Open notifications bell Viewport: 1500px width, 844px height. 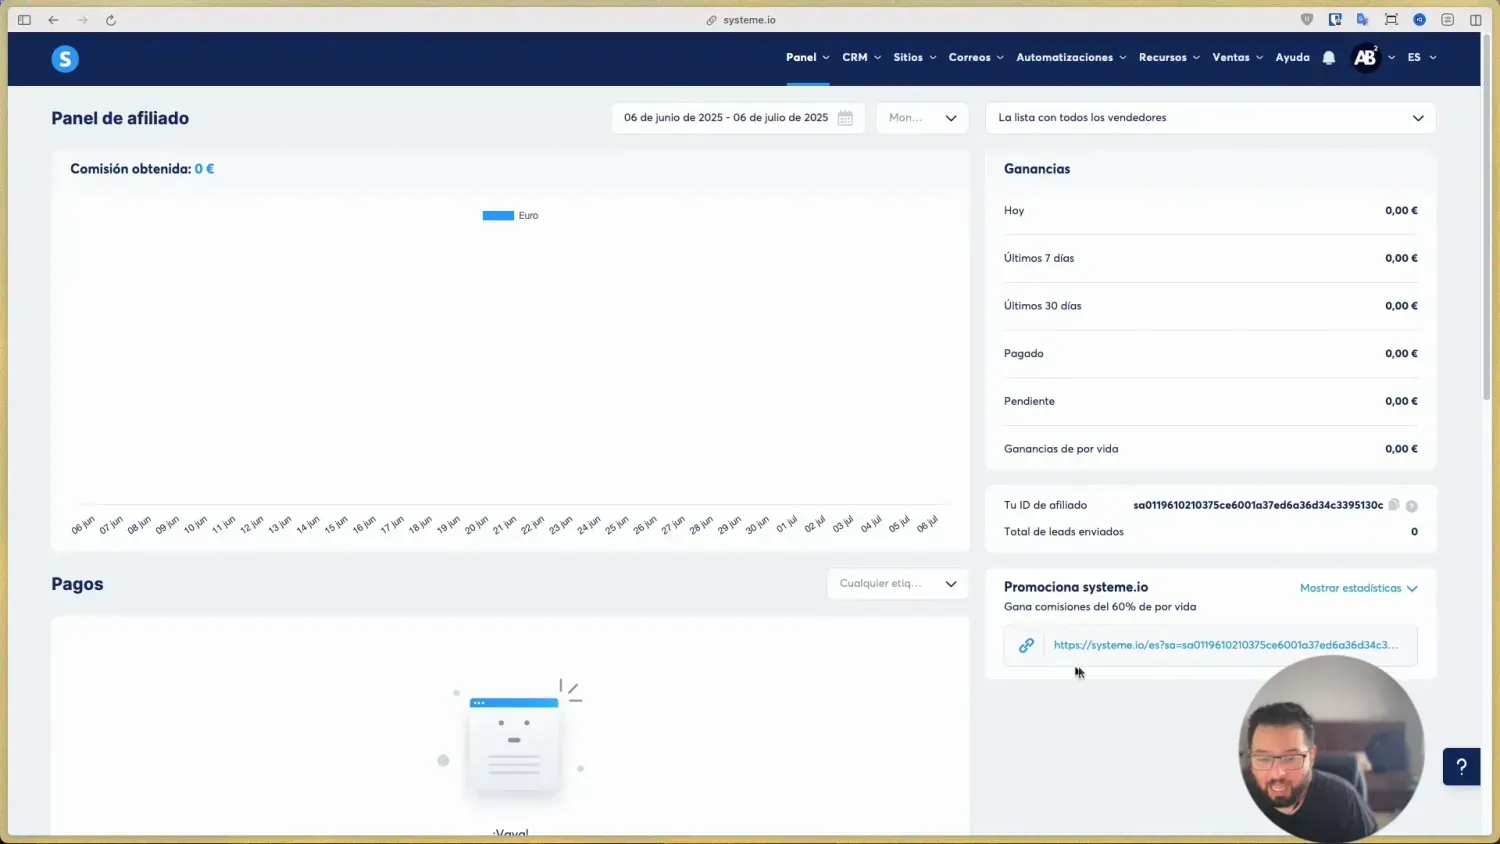pos(1329,58)
